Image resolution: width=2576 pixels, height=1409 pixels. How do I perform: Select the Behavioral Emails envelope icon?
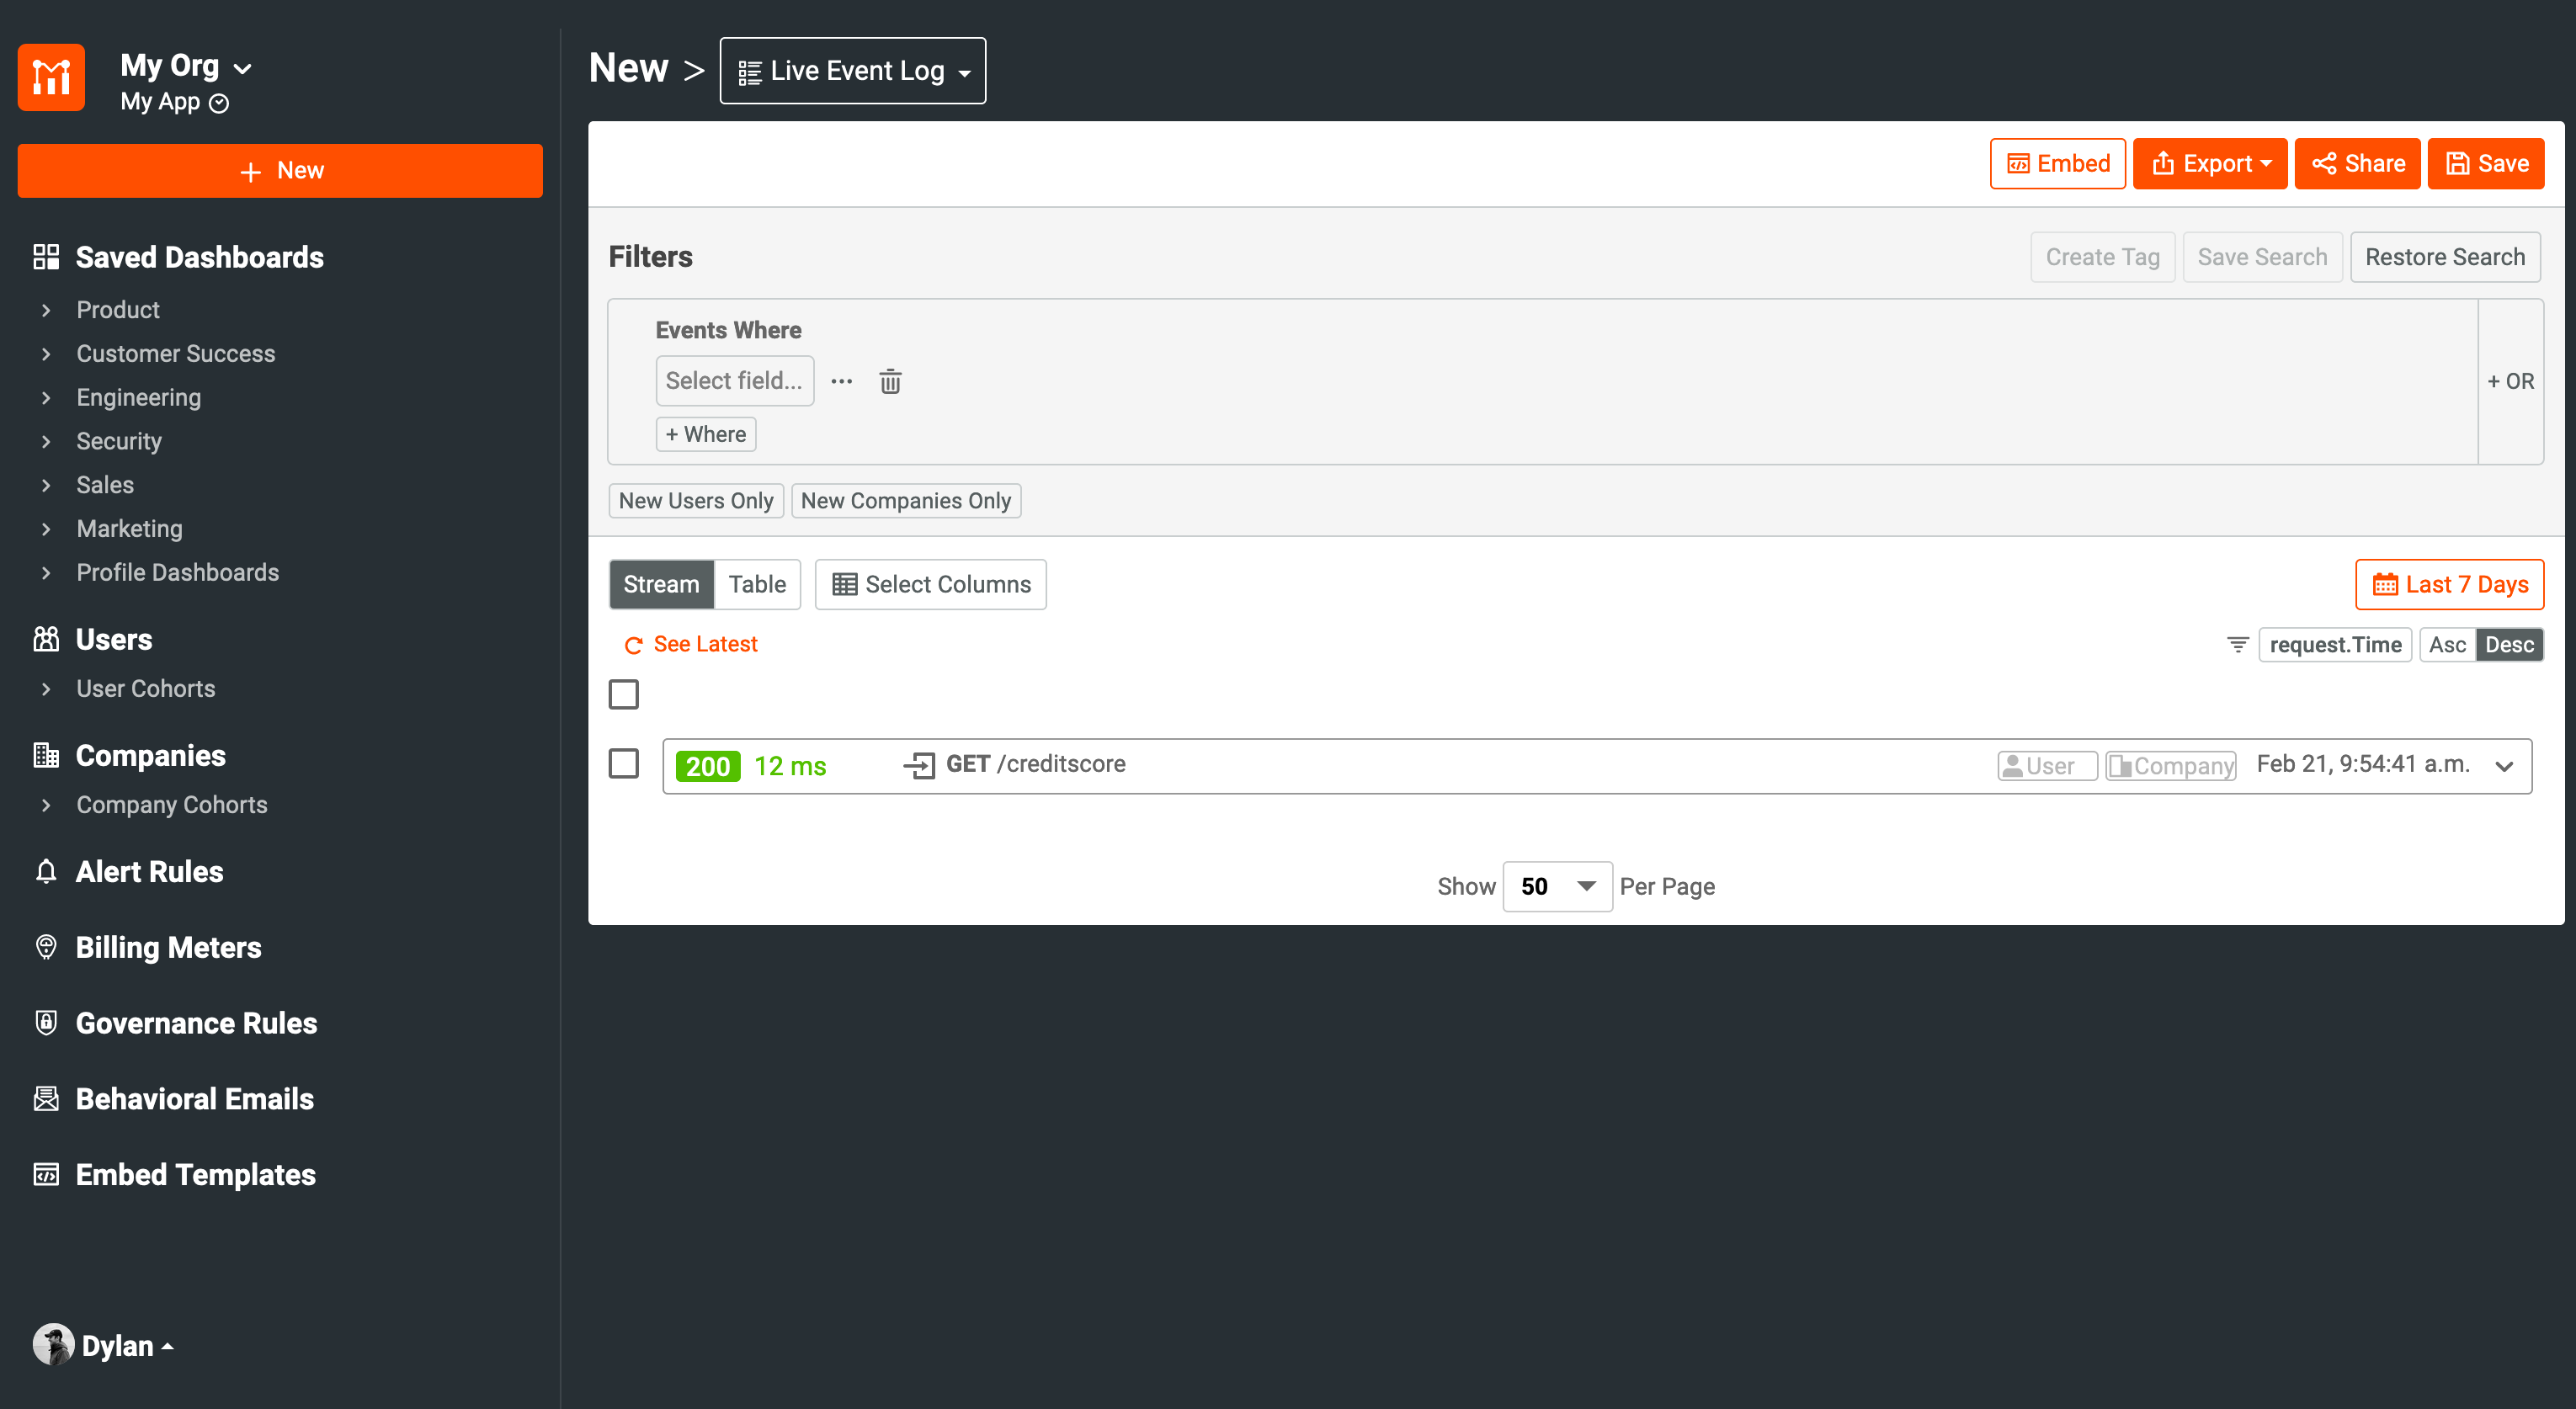[x=46, y=1098]
